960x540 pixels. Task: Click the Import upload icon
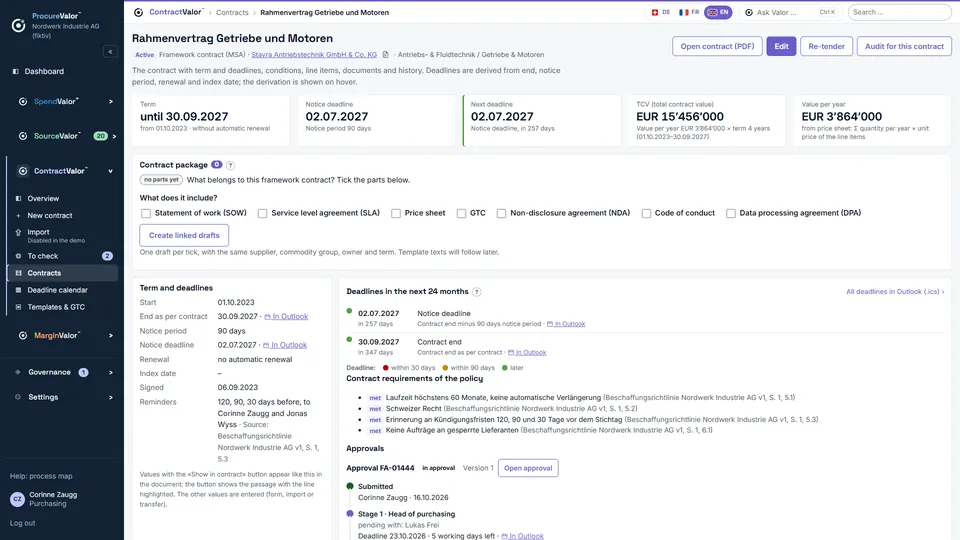tap(18, 232)
